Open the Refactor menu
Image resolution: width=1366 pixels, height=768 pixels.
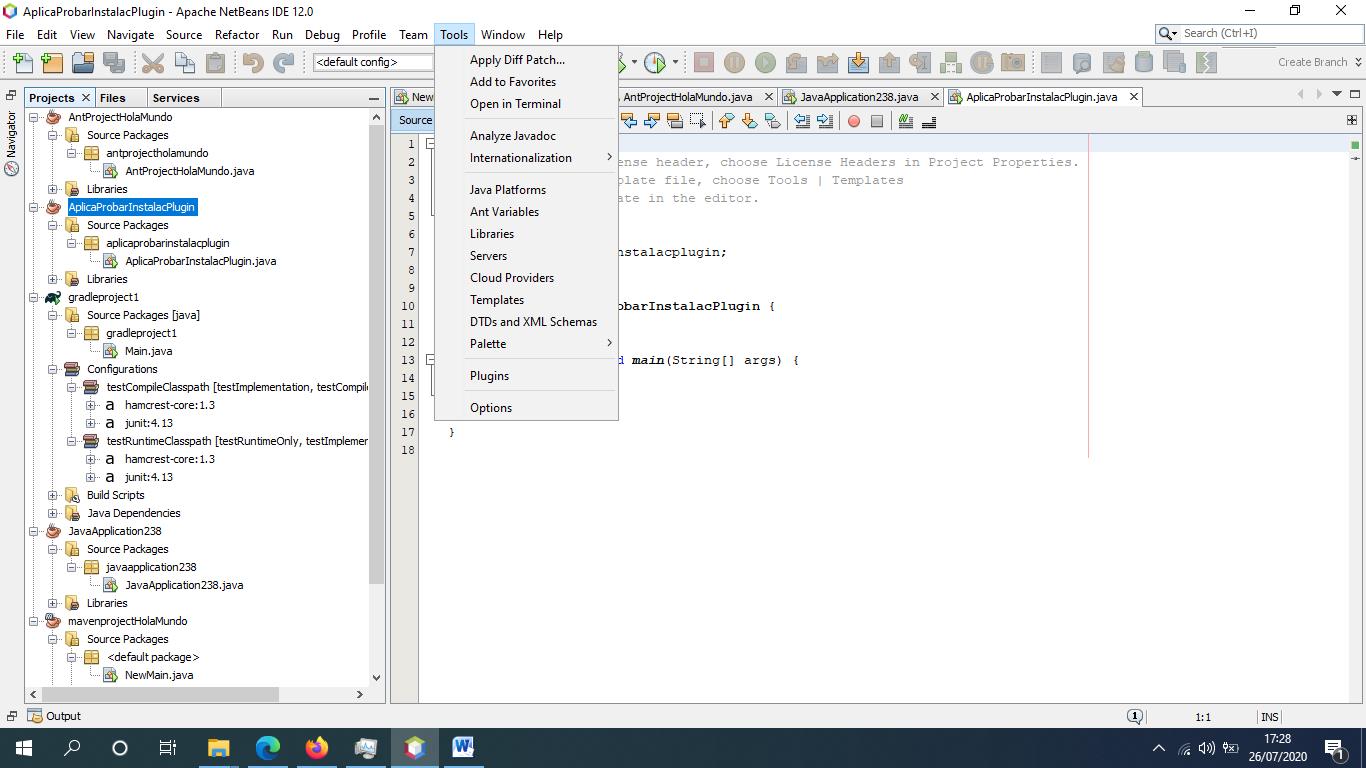237,34
